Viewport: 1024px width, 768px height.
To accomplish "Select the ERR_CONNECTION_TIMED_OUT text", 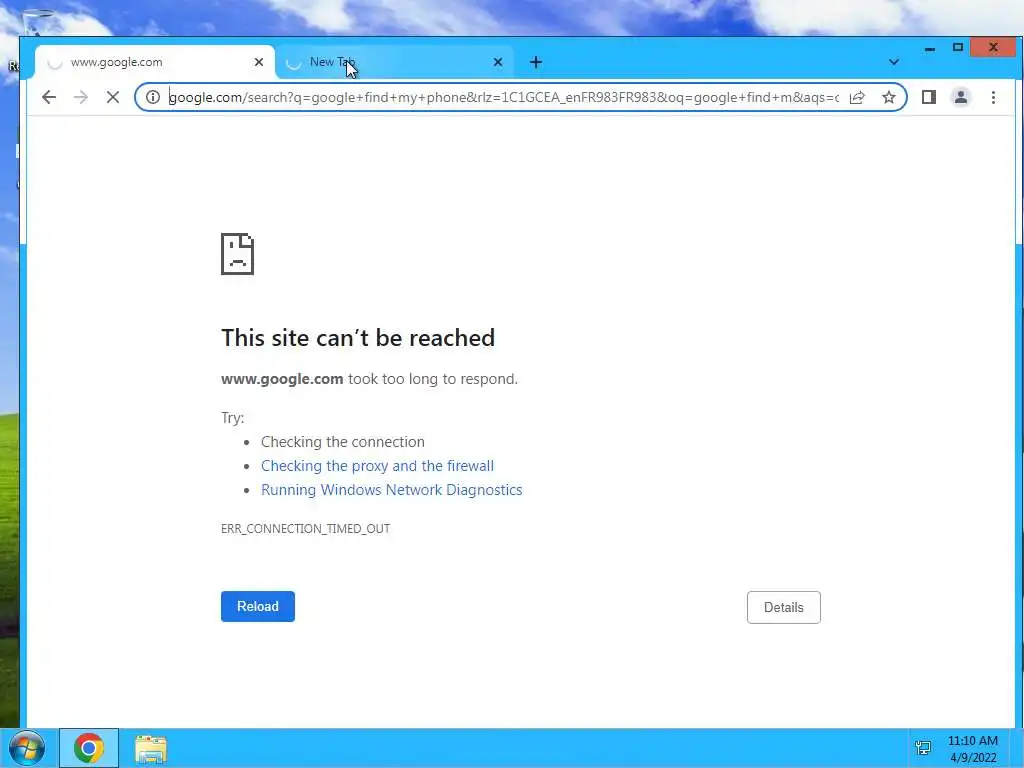I will click(306, 528).
